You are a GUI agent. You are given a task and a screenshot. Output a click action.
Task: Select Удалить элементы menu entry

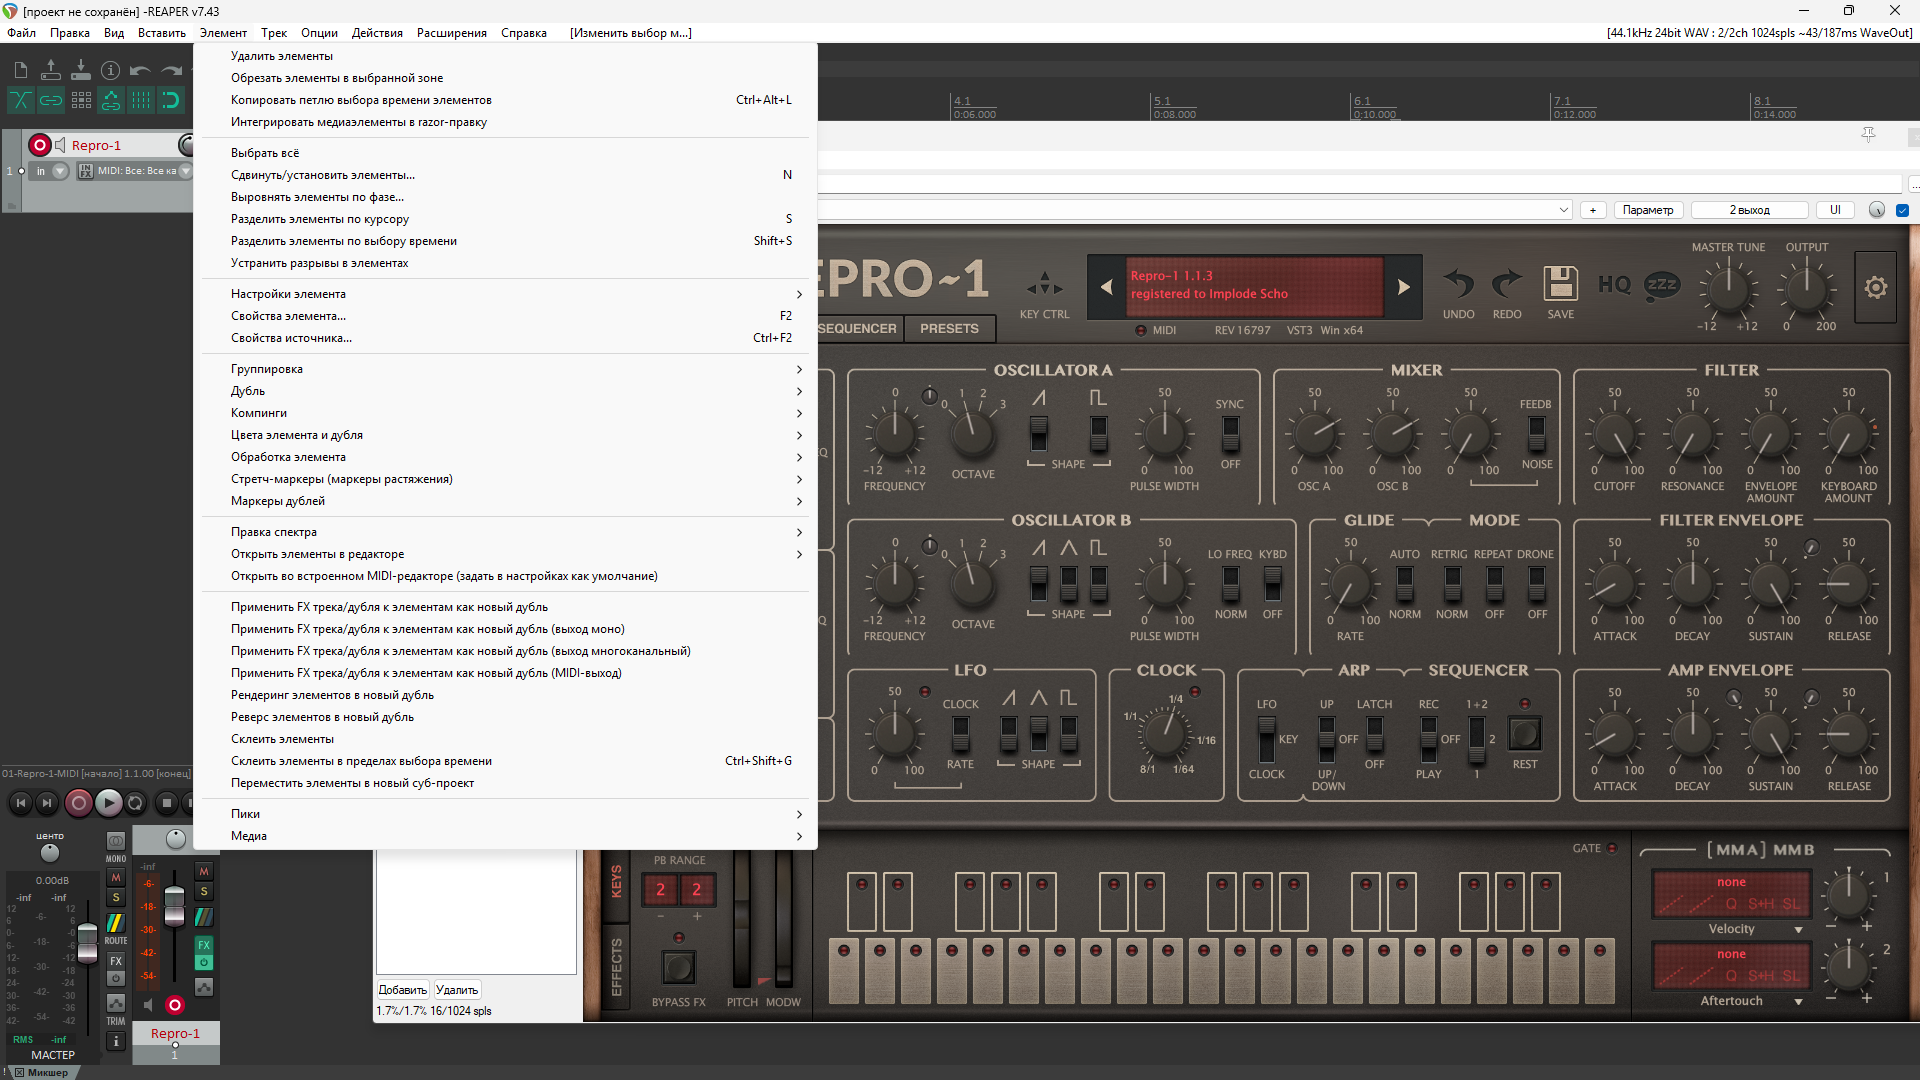(505, 56)
